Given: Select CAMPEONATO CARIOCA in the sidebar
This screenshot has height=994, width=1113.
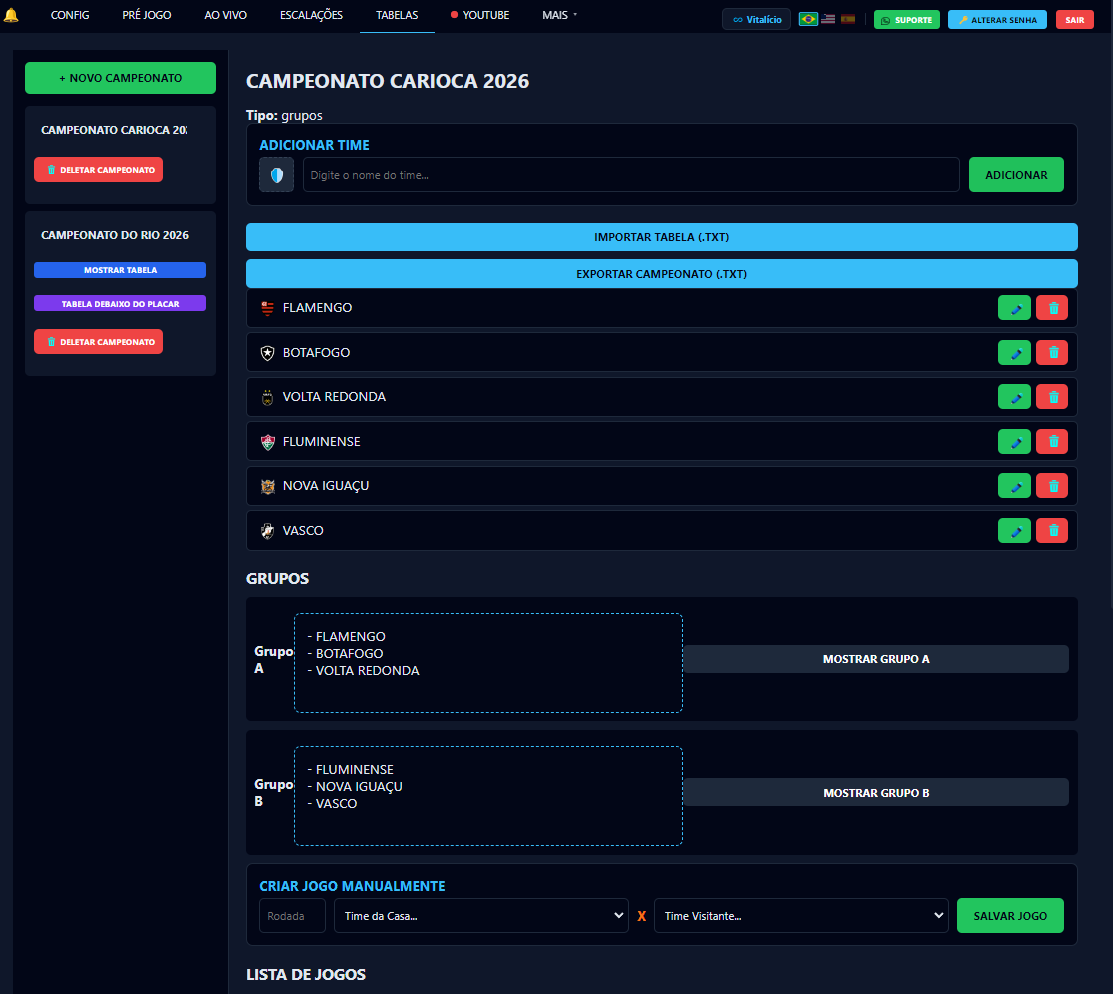Looking at the screenshot, I should coord(114,130).
